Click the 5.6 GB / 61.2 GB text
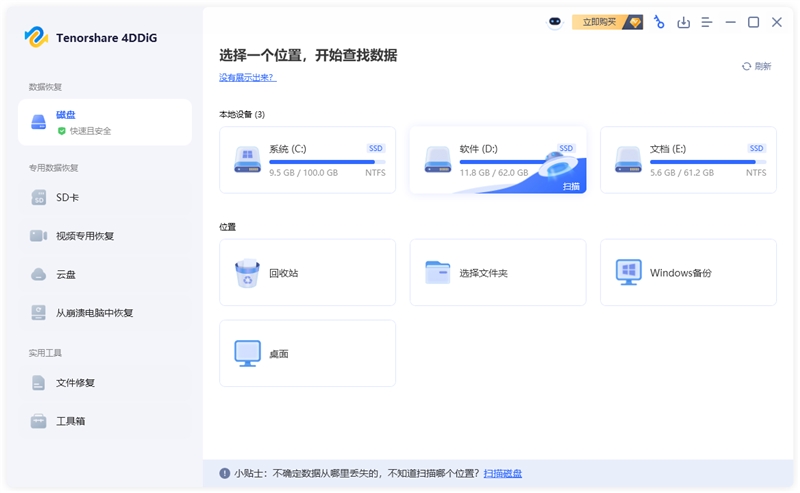The image size is (800, 493). point(682,173)
